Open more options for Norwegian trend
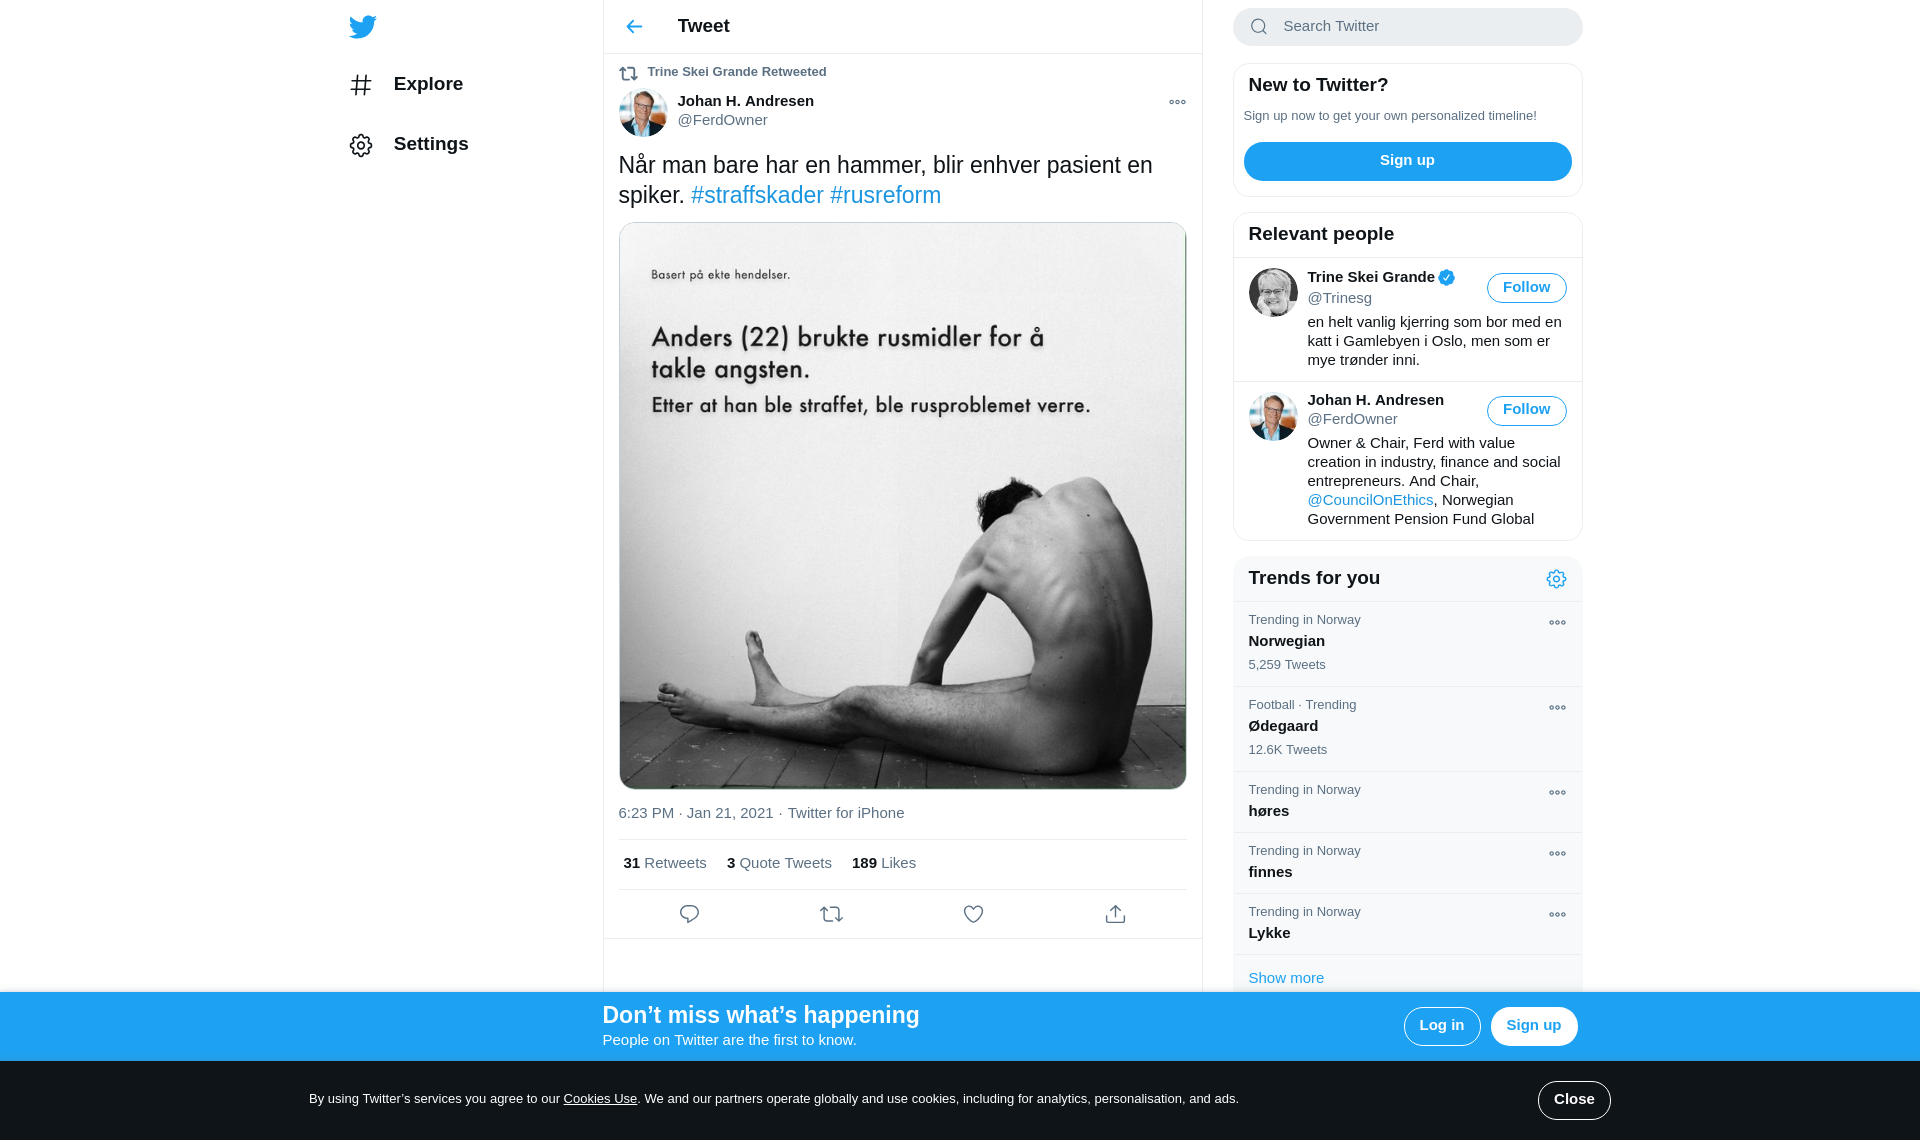 1557,623
